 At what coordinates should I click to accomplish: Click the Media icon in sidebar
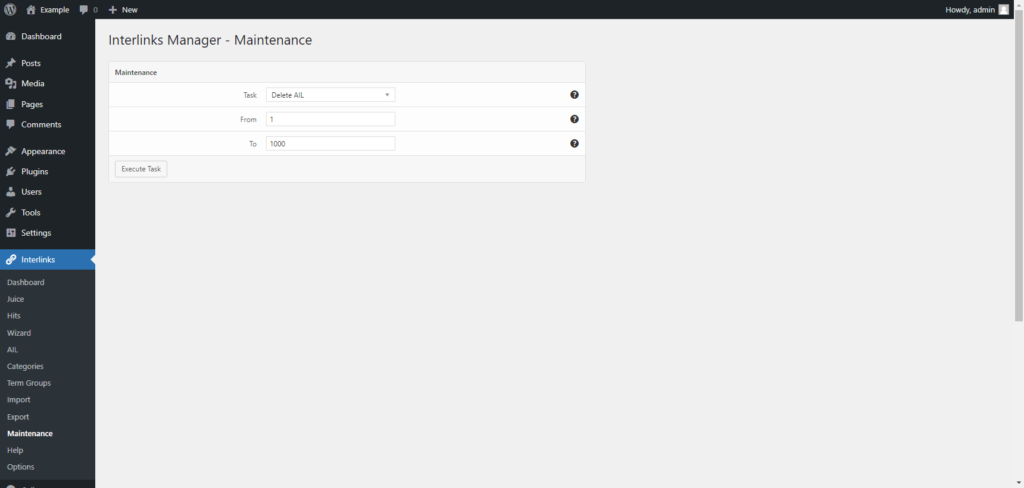tap(10, 84)
